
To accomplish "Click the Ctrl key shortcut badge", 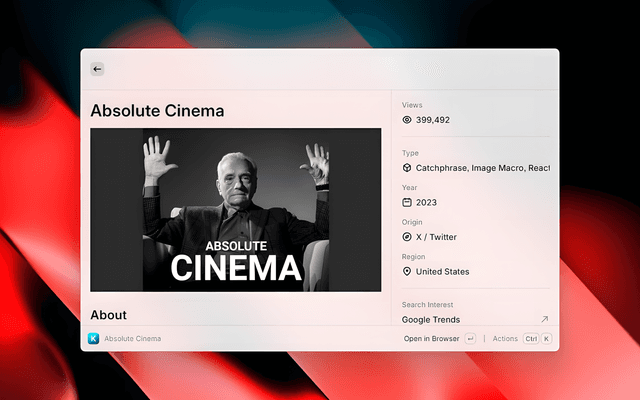I will pos(530,339).
